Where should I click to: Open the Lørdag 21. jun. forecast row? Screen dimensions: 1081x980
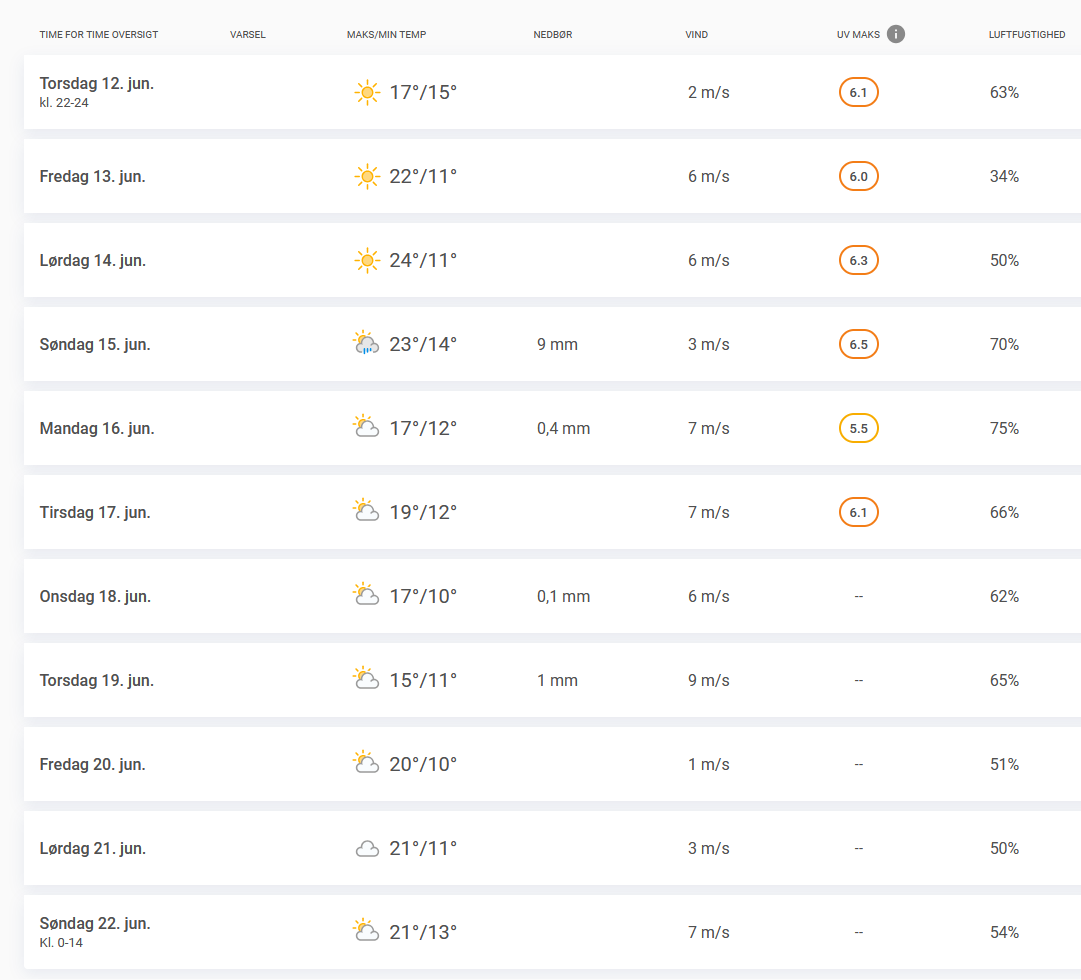pos(552,848)
